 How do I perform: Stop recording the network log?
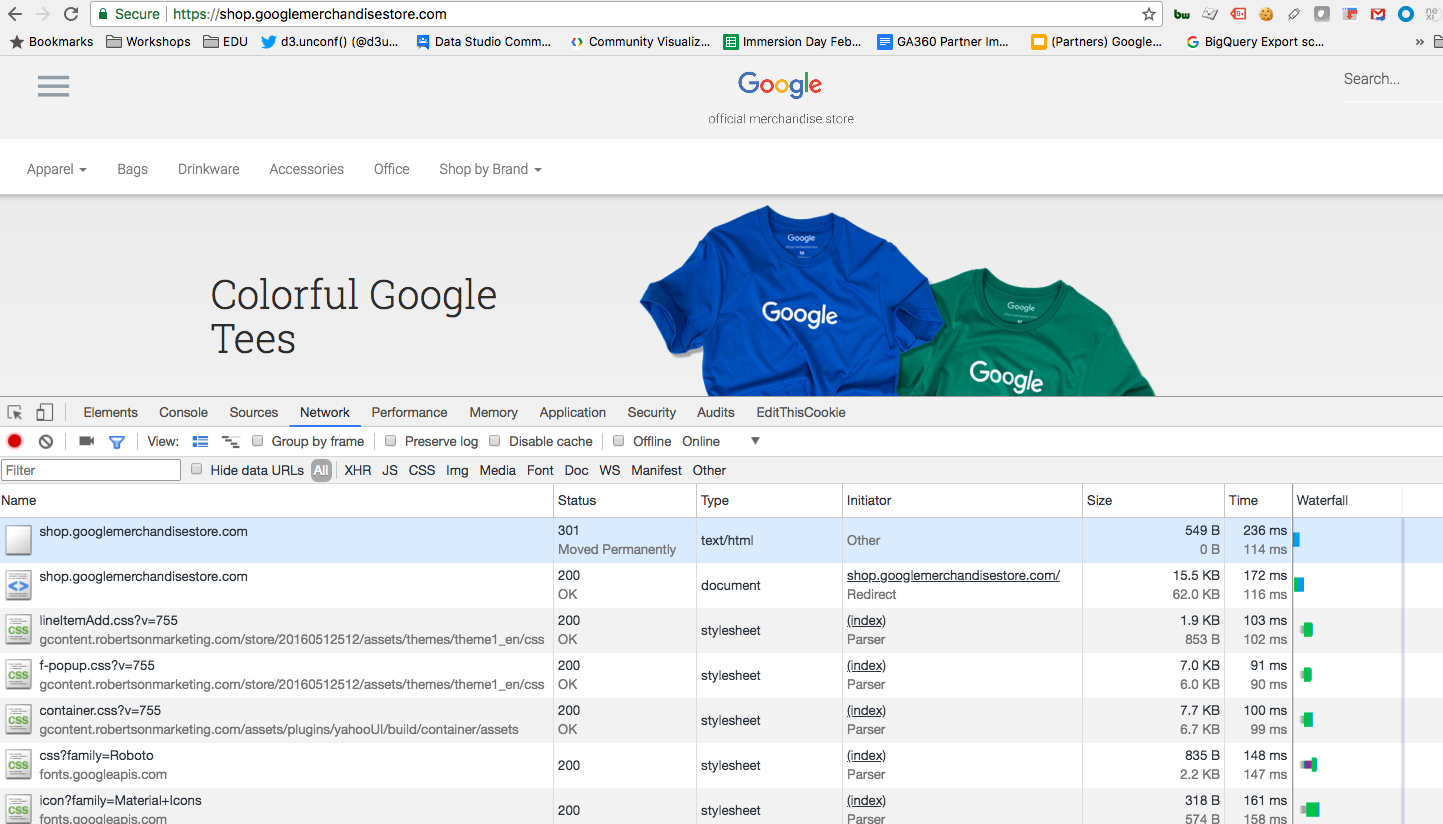[15, 441]
